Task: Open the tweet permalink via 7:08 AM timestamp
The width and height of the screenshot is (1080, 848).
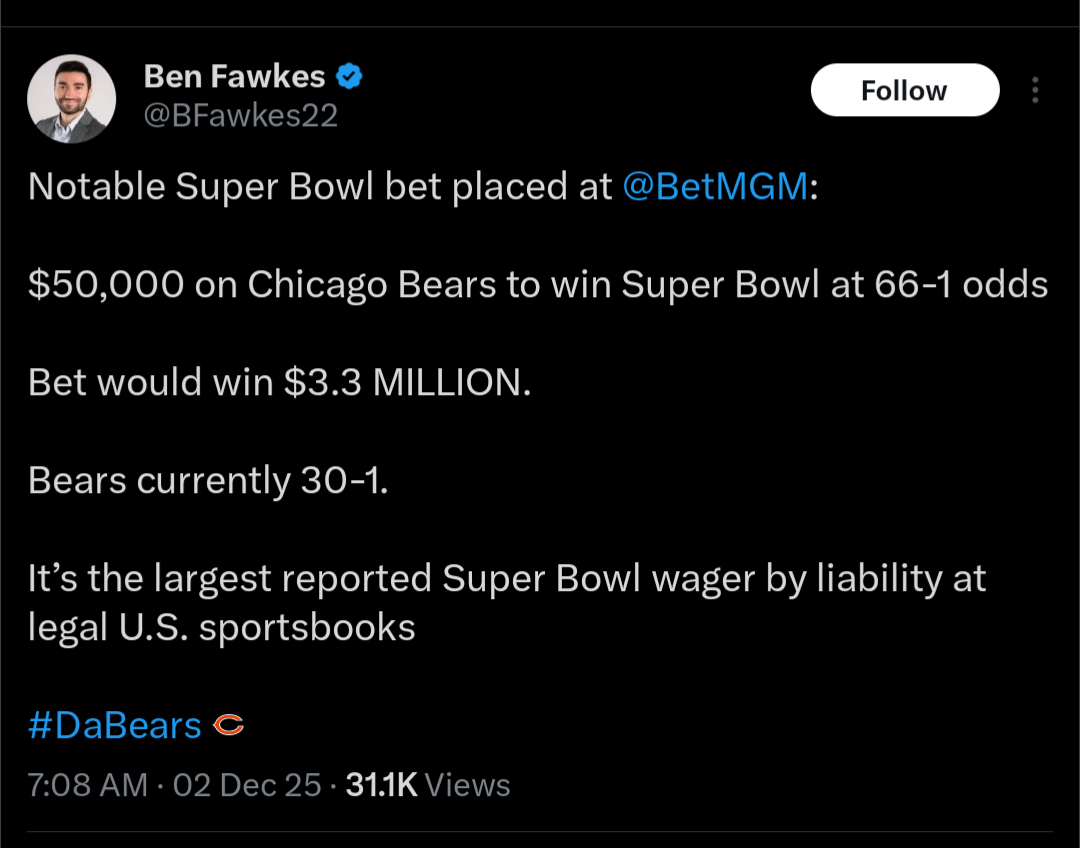Action: [88, 785]
